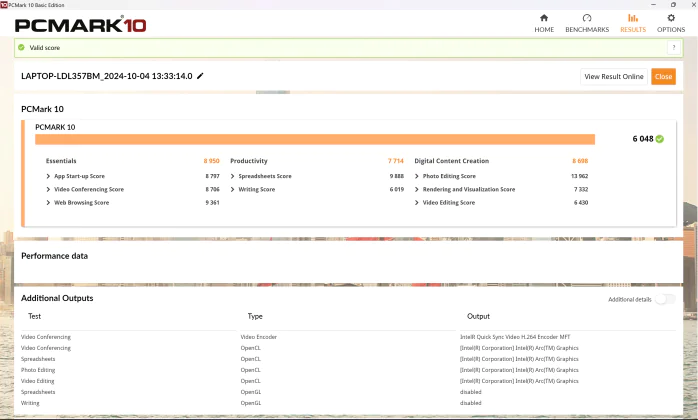Switch to the Benchmarks tab

click(587, 23)
